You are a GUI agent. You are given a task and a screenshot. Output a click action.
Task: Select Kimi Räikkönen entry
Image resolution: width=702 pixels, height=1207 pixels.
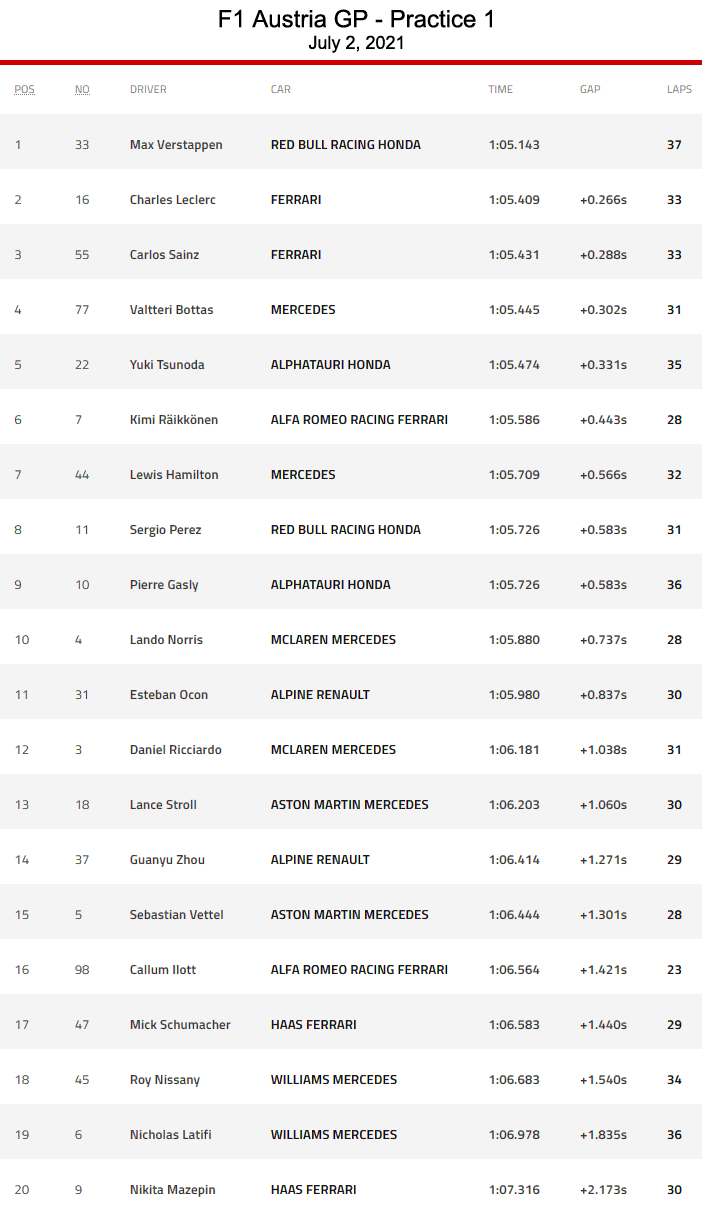pos(173,420)
